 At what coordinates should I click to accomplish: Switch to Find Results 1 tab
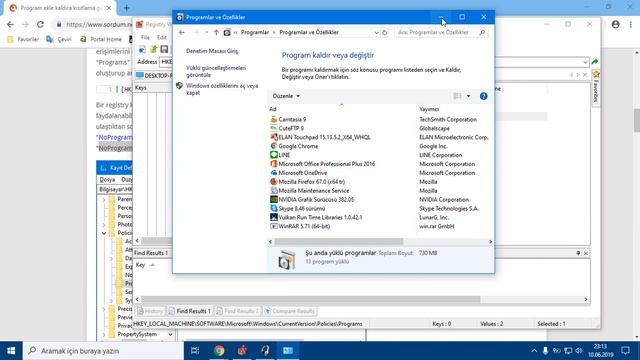pos(191,311)
